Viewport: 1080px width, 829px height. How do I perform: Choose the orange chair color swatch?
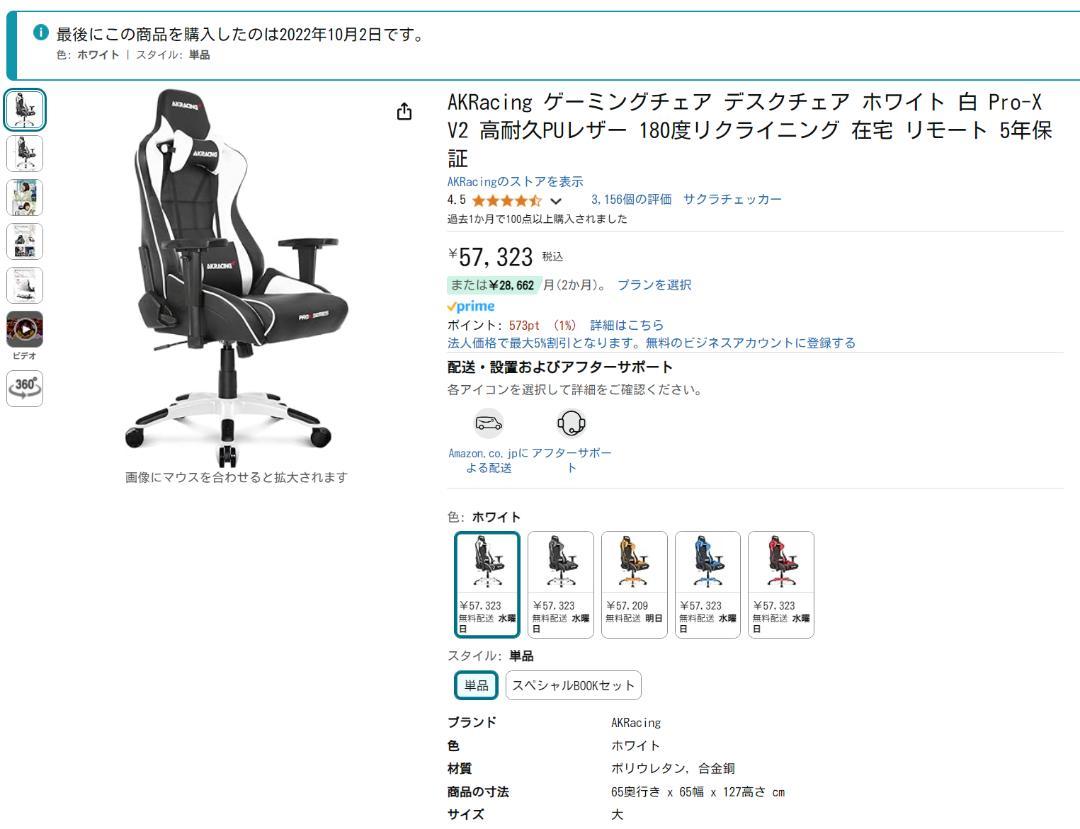634,585
